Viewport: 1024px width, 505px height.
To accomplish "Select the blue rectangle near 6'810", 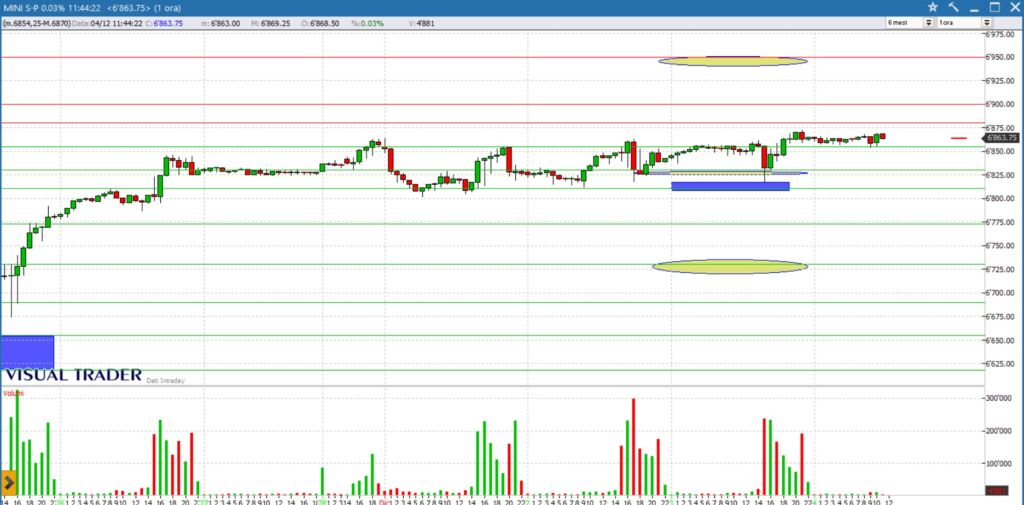I will tap(730, 186).
